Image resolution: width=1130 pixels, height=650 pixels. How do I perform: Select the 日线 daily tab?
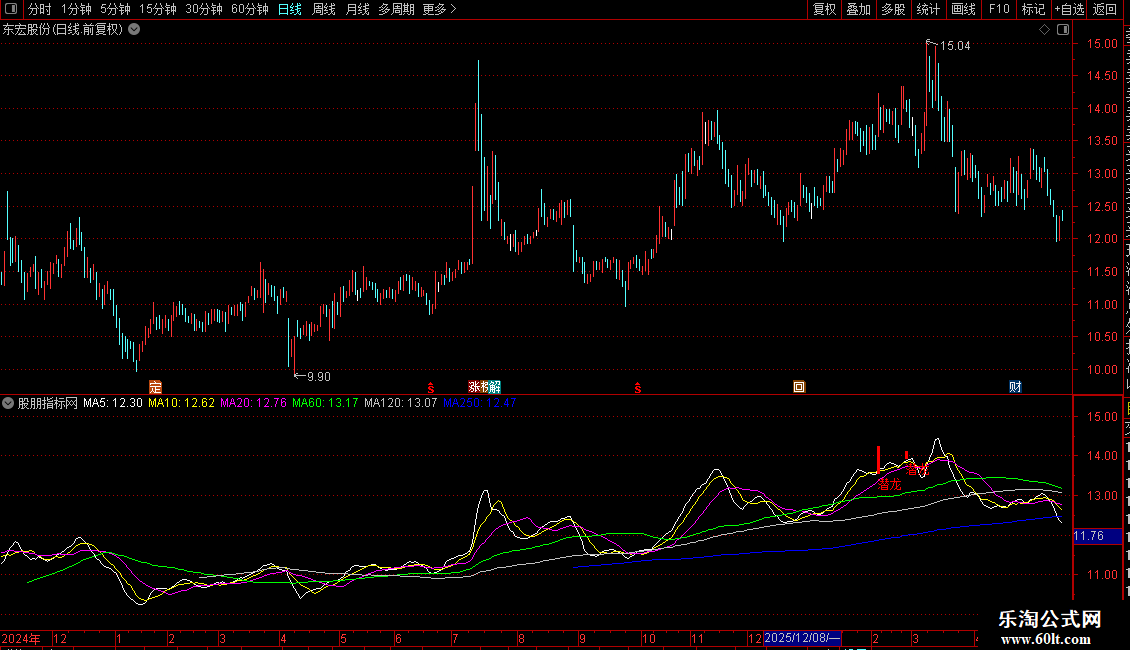[290, 9]
